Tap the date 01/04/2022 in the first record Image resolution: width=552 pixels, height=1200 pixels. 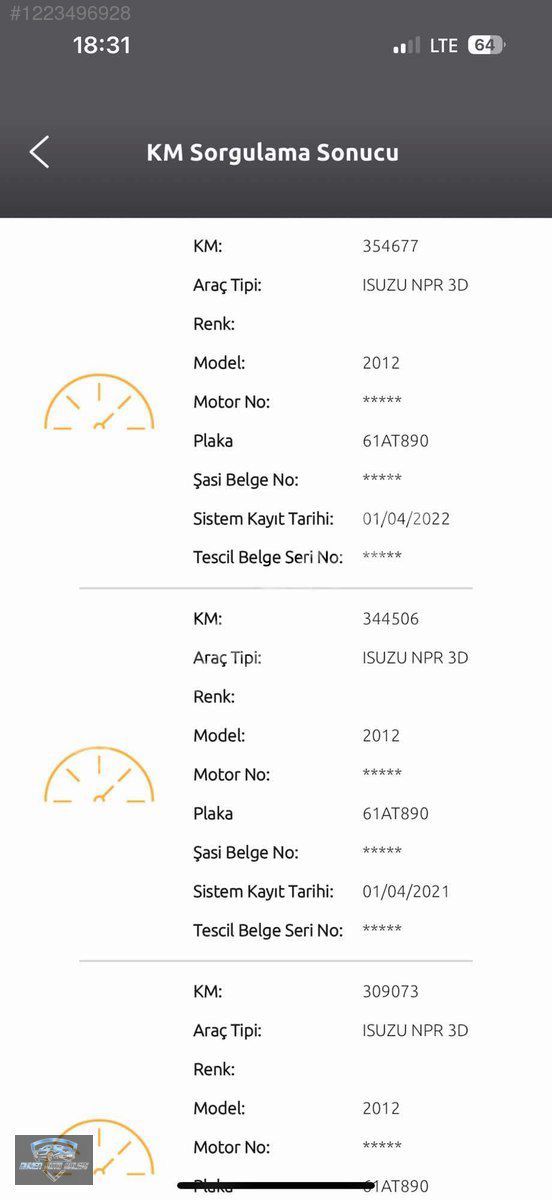click(x=406, y=519)
